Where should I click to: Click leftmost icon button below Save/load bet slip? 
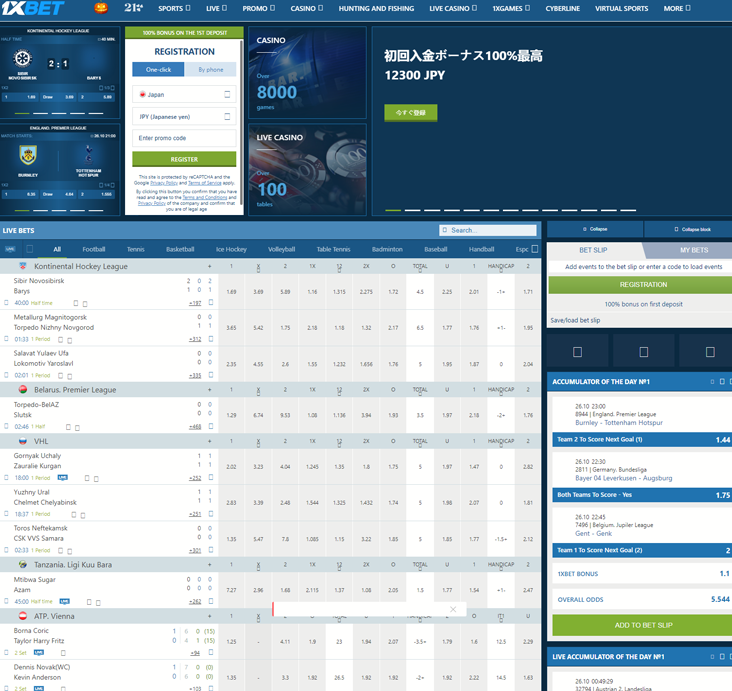click(x=577, y=352)
